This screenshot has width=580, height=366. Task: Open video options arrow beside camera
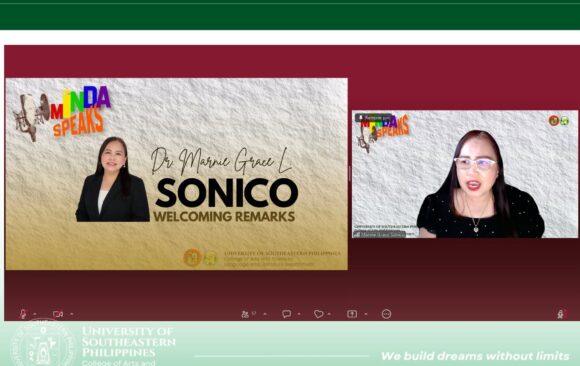pyautogui.click(x=72, y=314)
